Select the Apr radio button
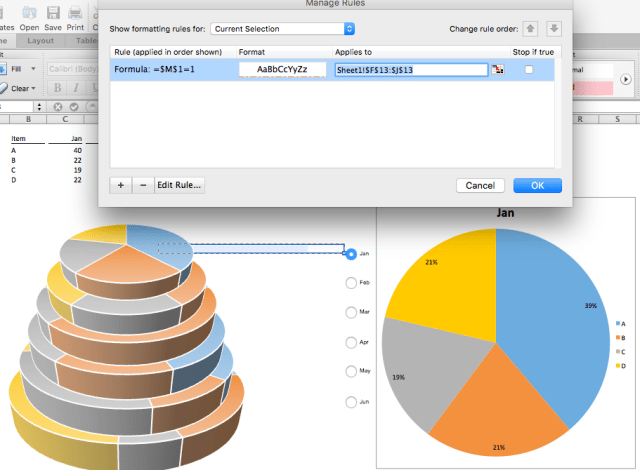This screenshot has height=470, width=640. 351,342
